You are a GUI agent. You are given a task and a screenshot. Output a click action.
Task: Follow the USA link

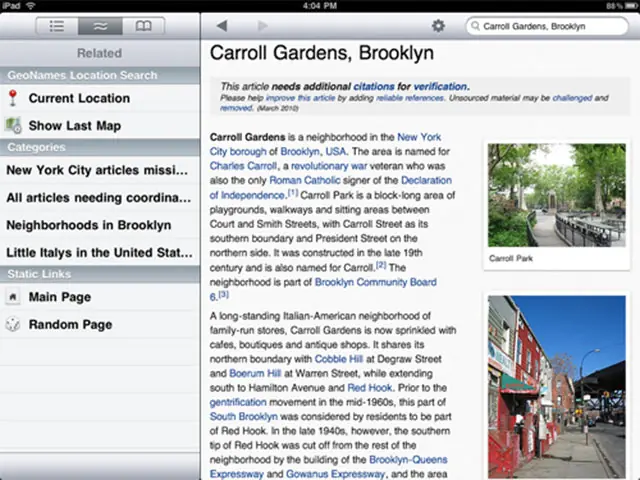(x=336, y=151)
